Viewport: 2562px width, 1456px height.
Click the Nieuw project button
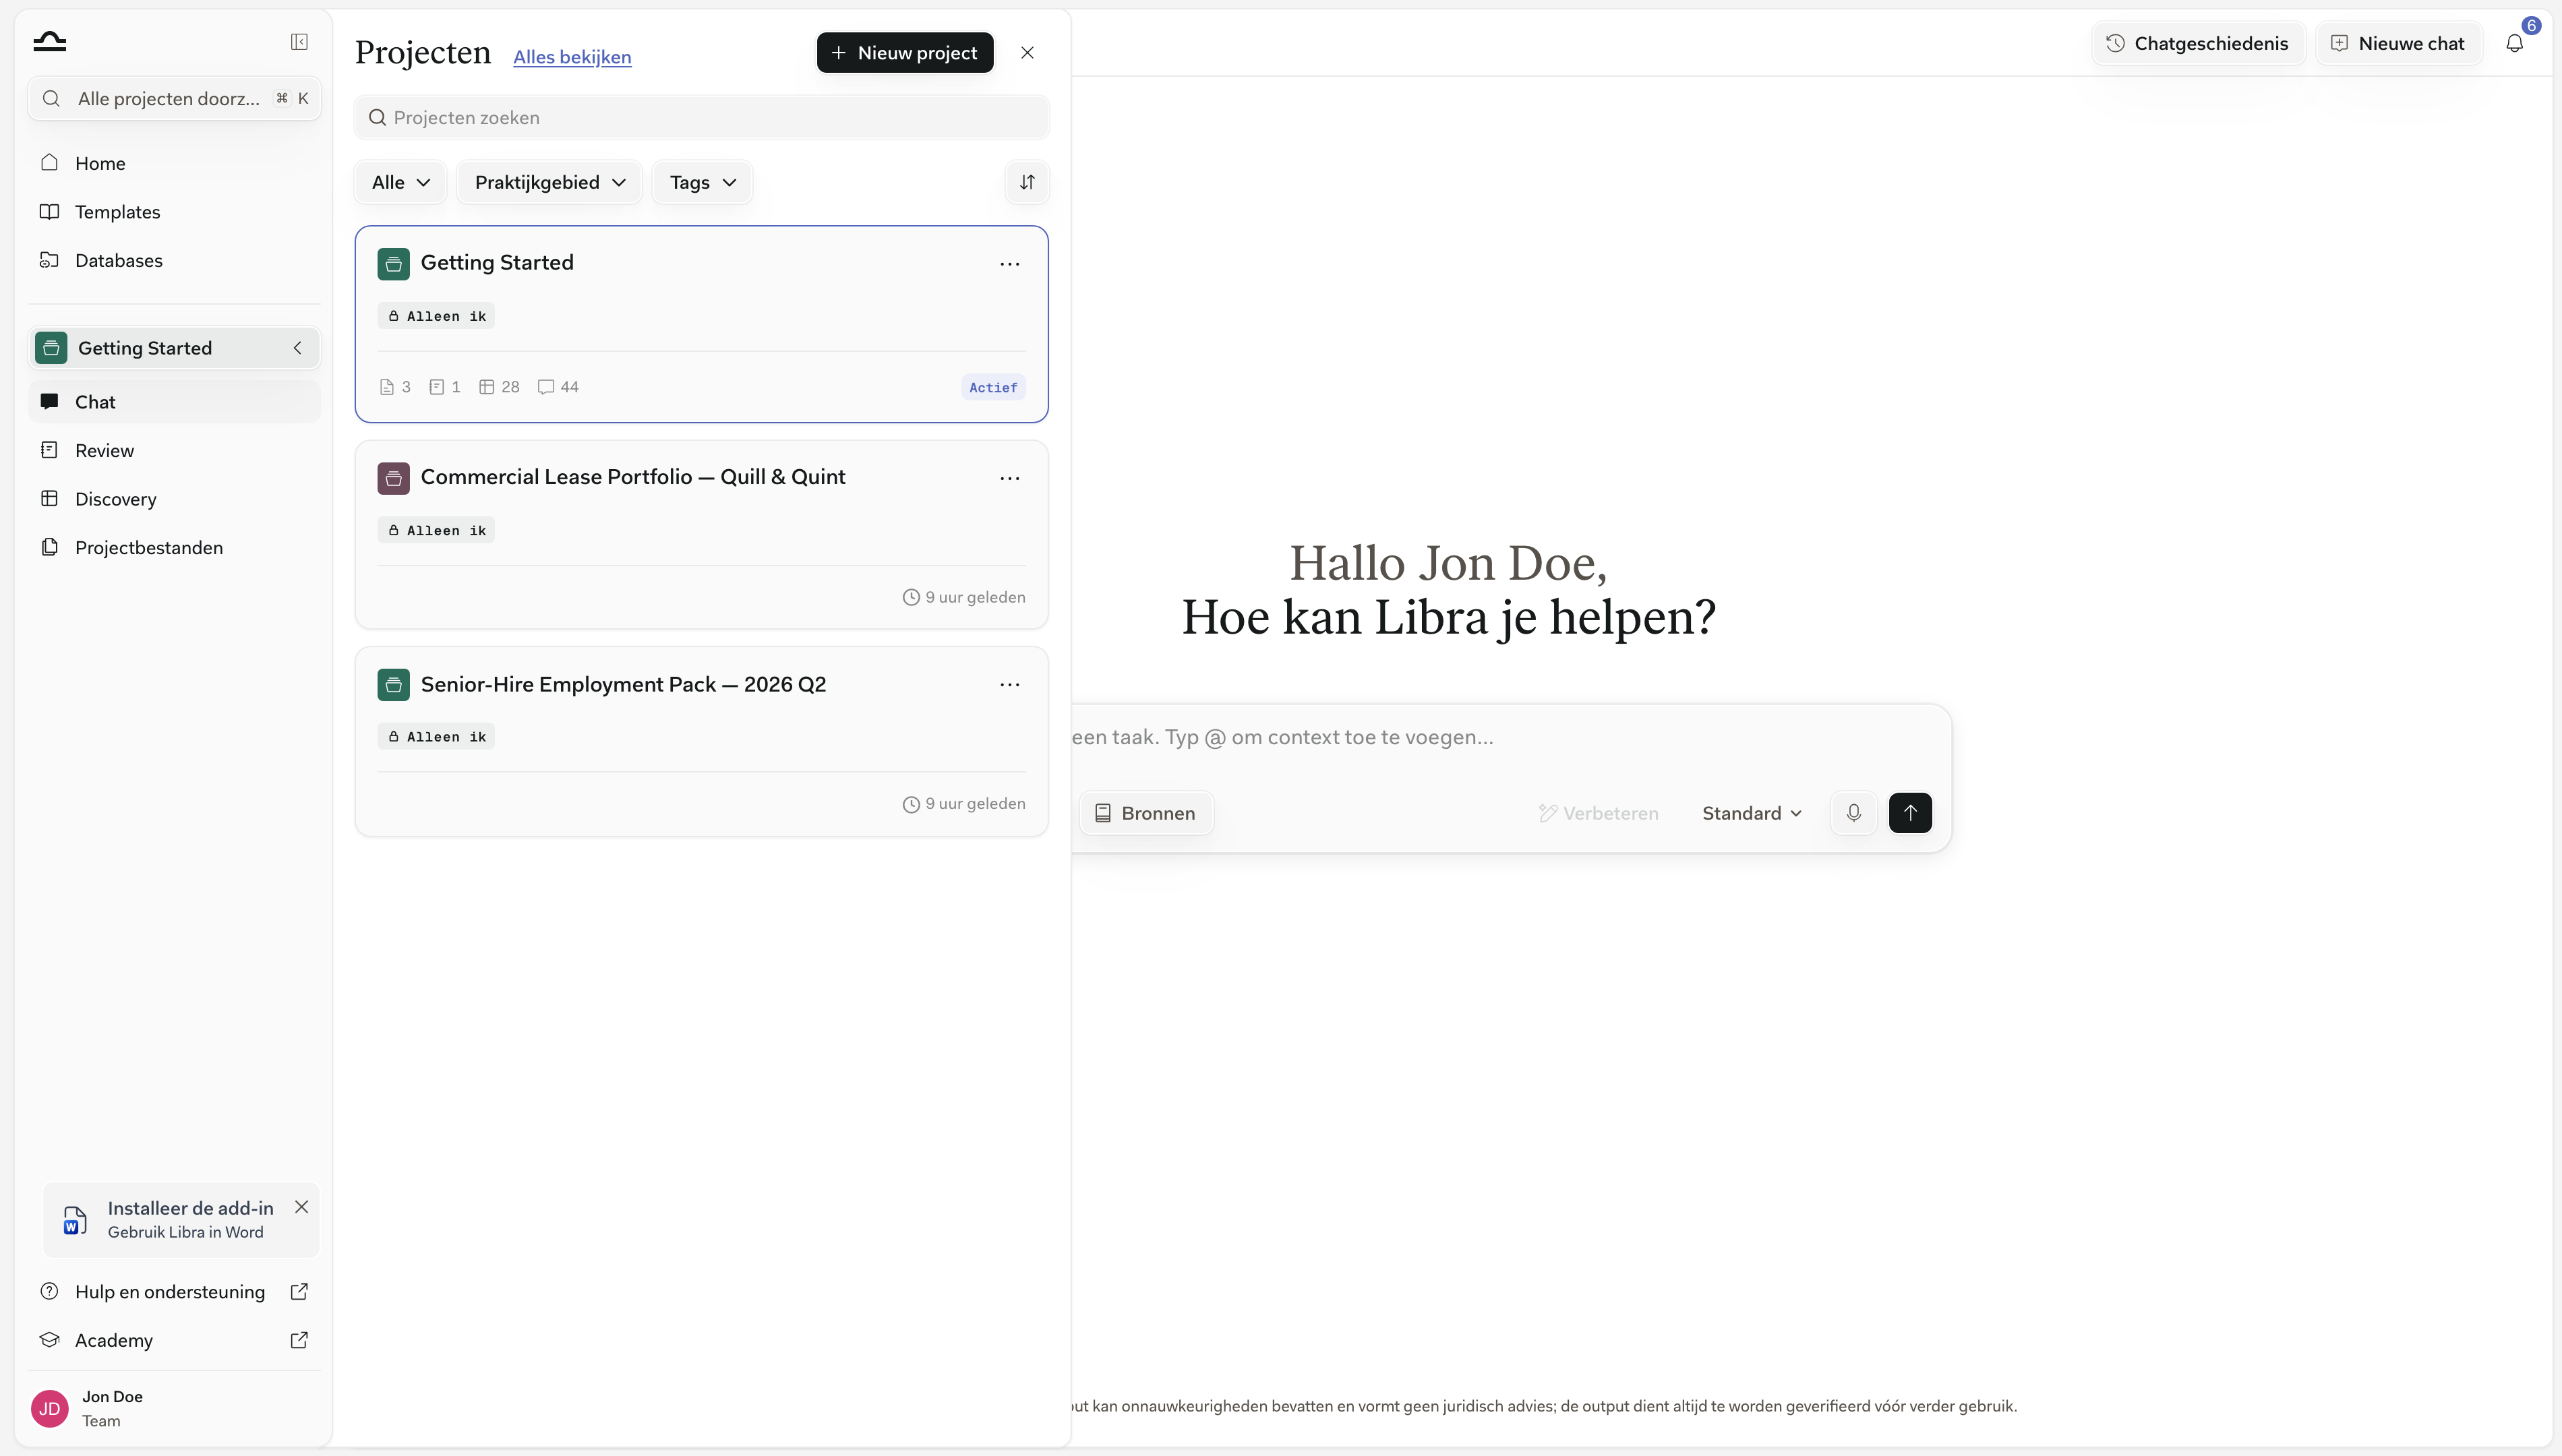[x=905, y=53]
